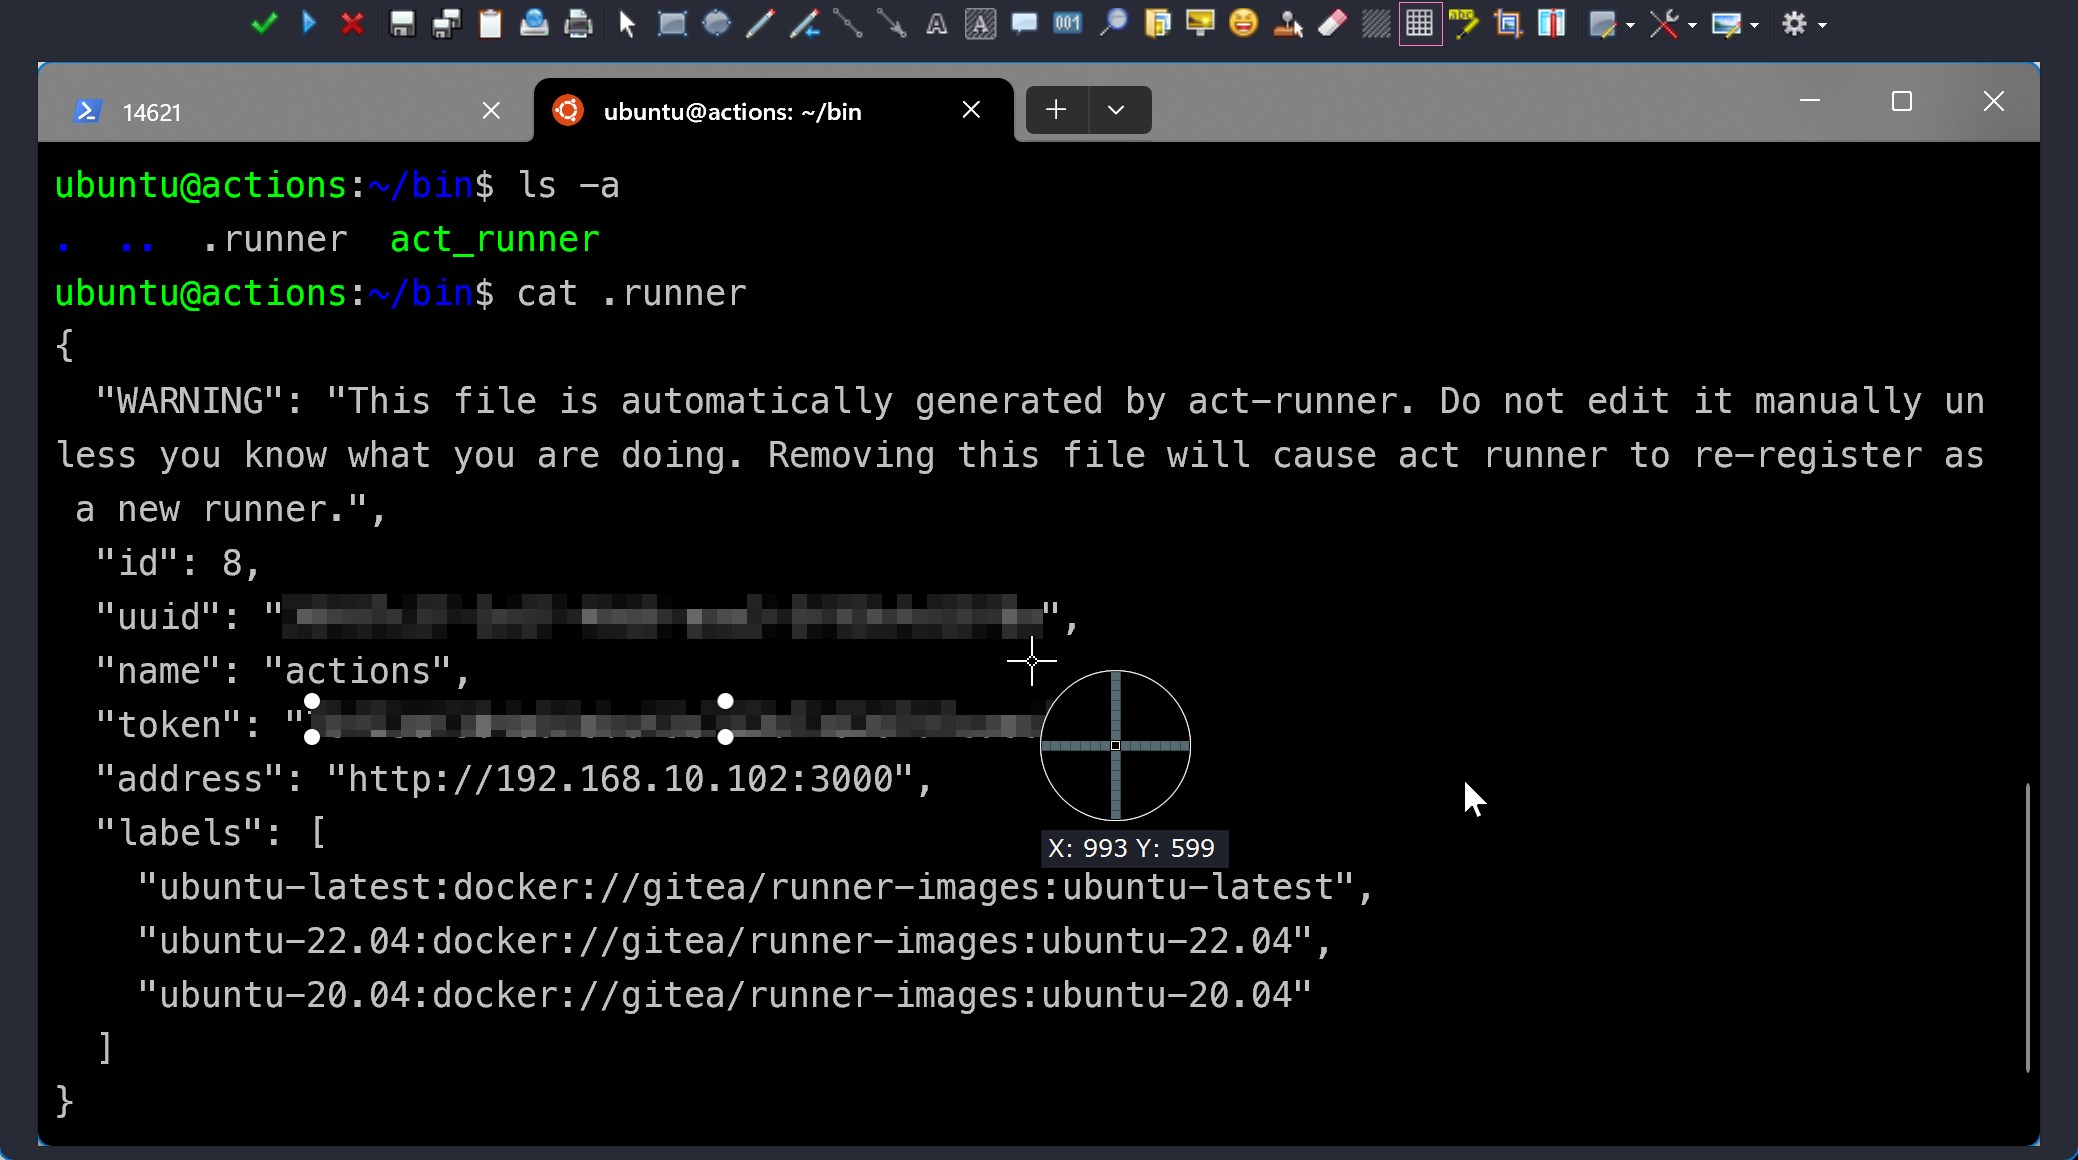Open the settings gear dropdown arrow

[x=1822, y=25]
